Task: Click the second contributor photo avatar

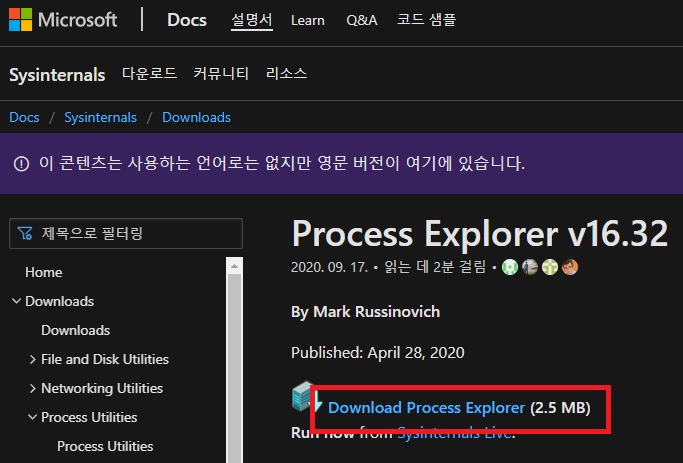Action: click(530, 267)
